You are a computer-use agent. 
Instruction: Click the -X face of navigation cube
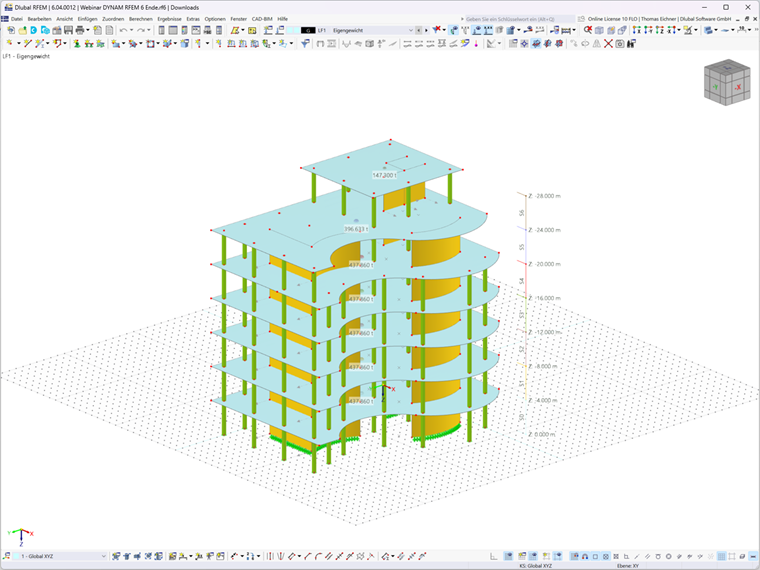738,88
